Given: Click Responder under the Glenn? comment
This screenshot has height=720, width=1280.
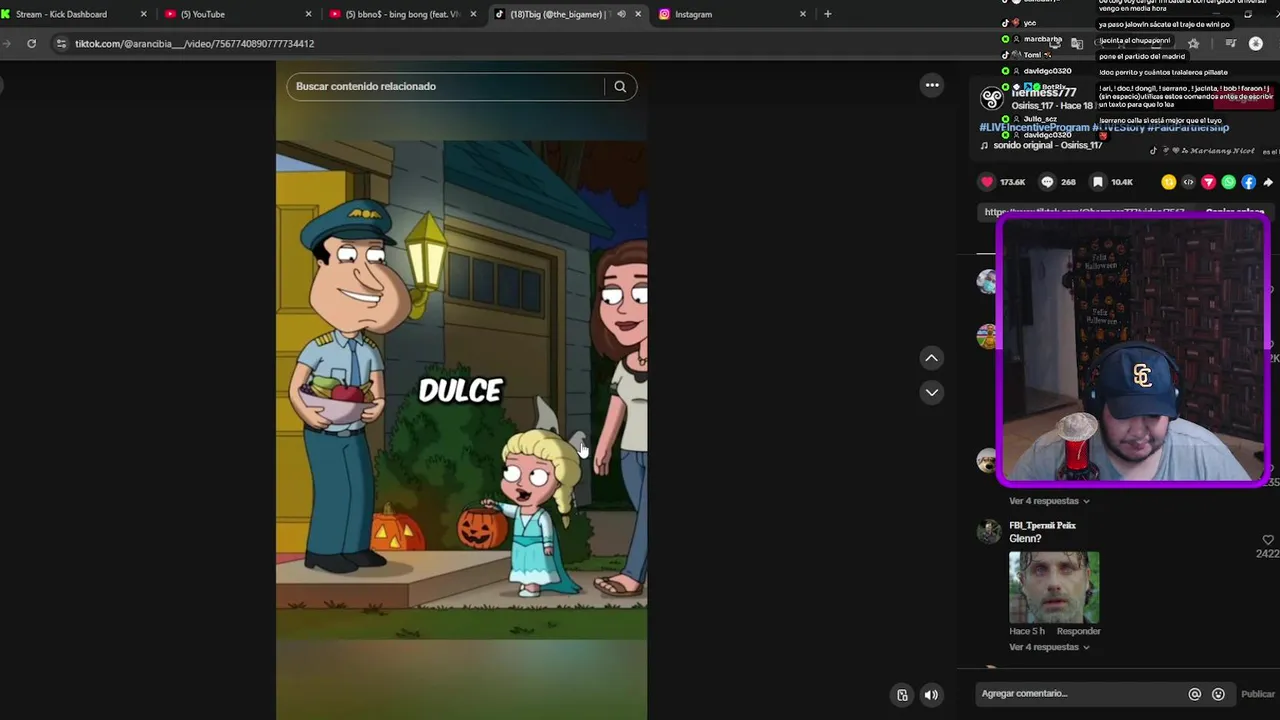Looking at the screenshot, I should [x=1078, y=631].
